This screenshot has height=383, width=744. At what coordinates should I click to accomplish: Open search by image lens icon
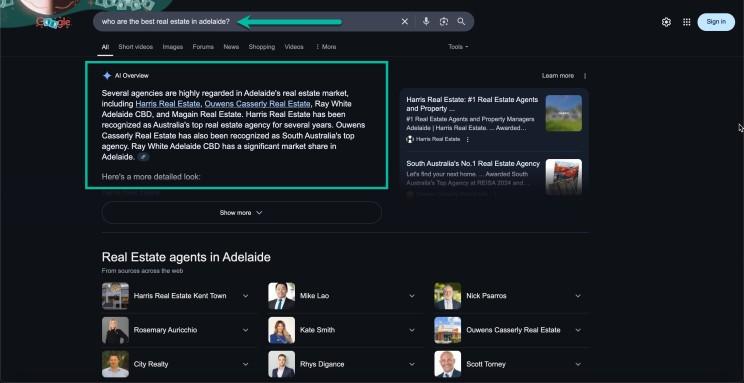(x=444, y=21)
